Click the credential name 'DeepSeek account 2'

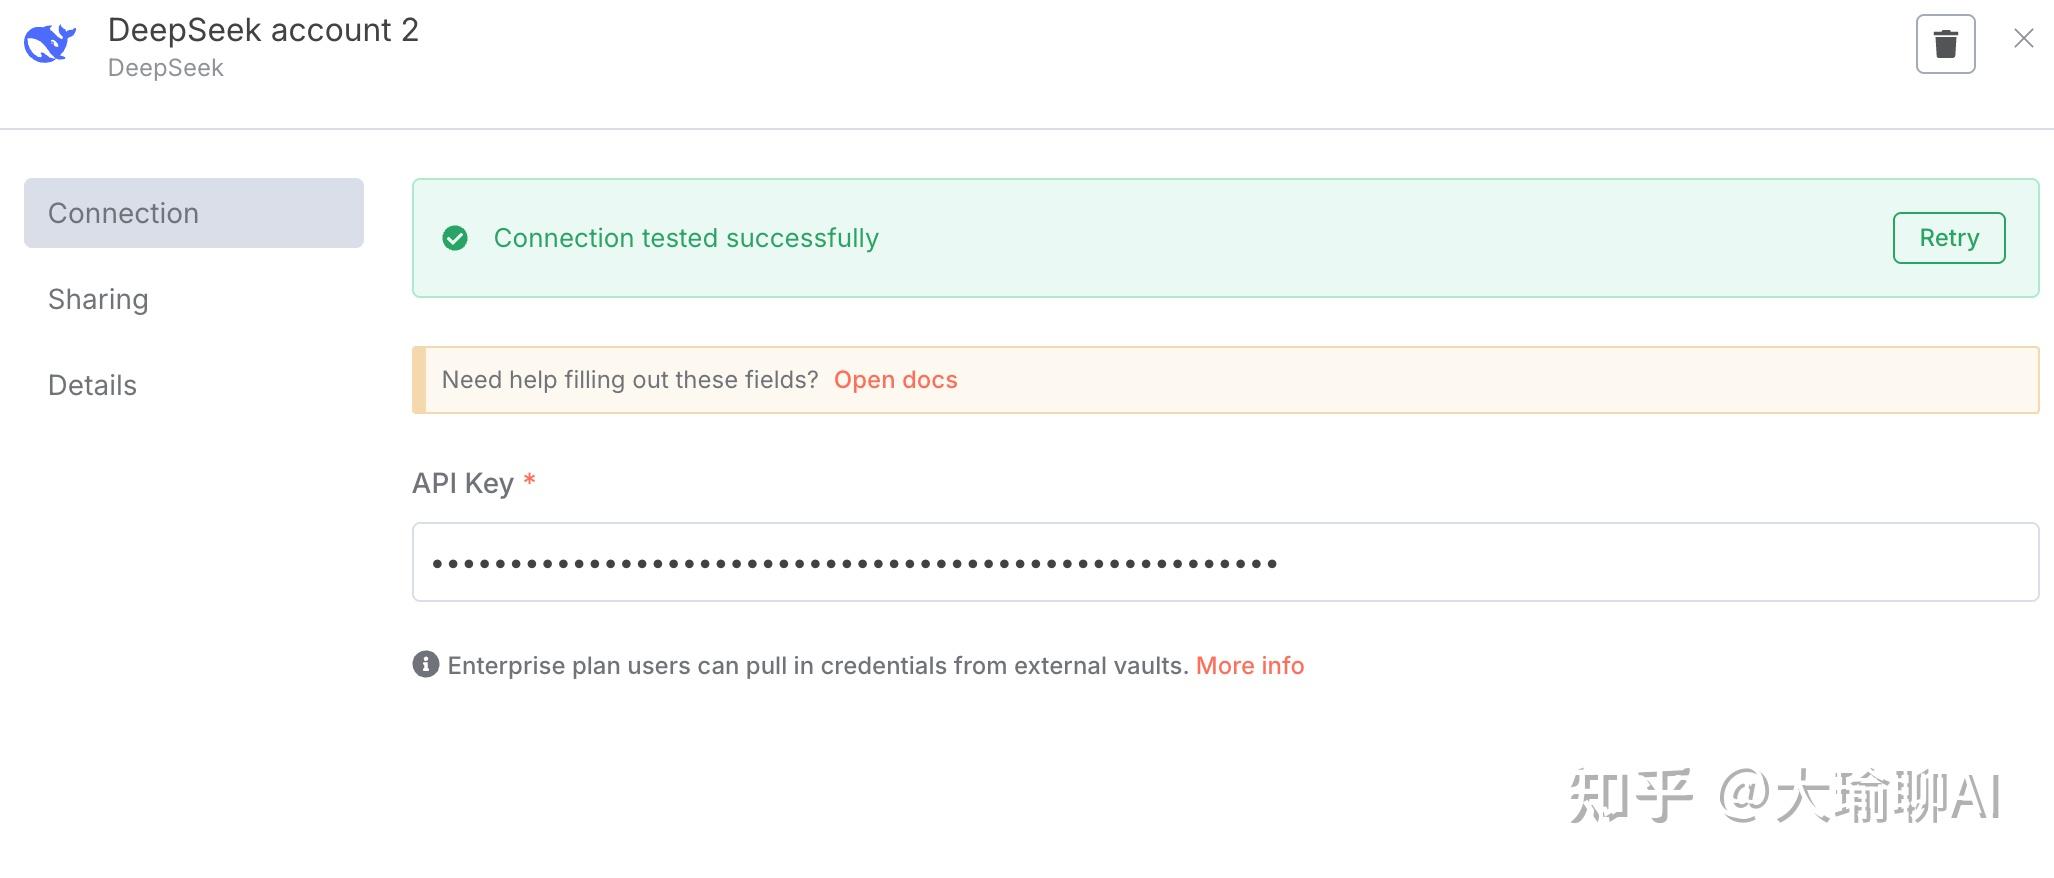point(263,30)
